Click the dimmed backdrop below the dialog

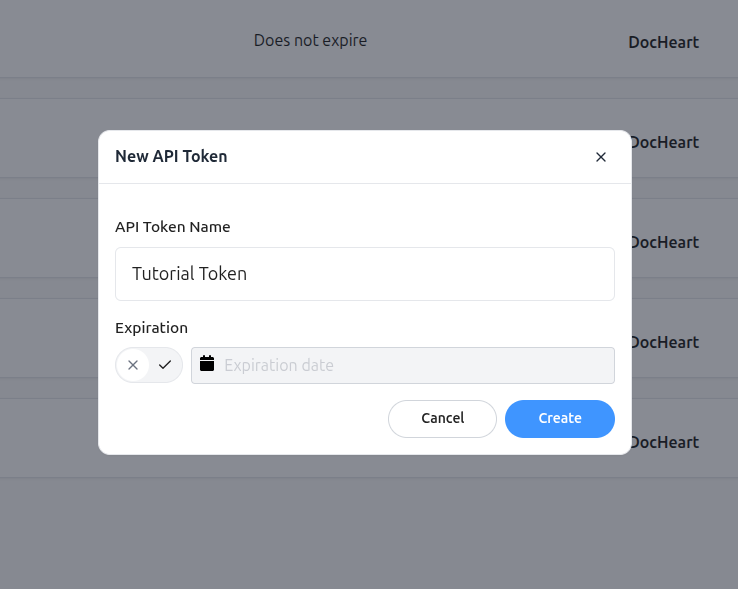(x=369, y=530)
